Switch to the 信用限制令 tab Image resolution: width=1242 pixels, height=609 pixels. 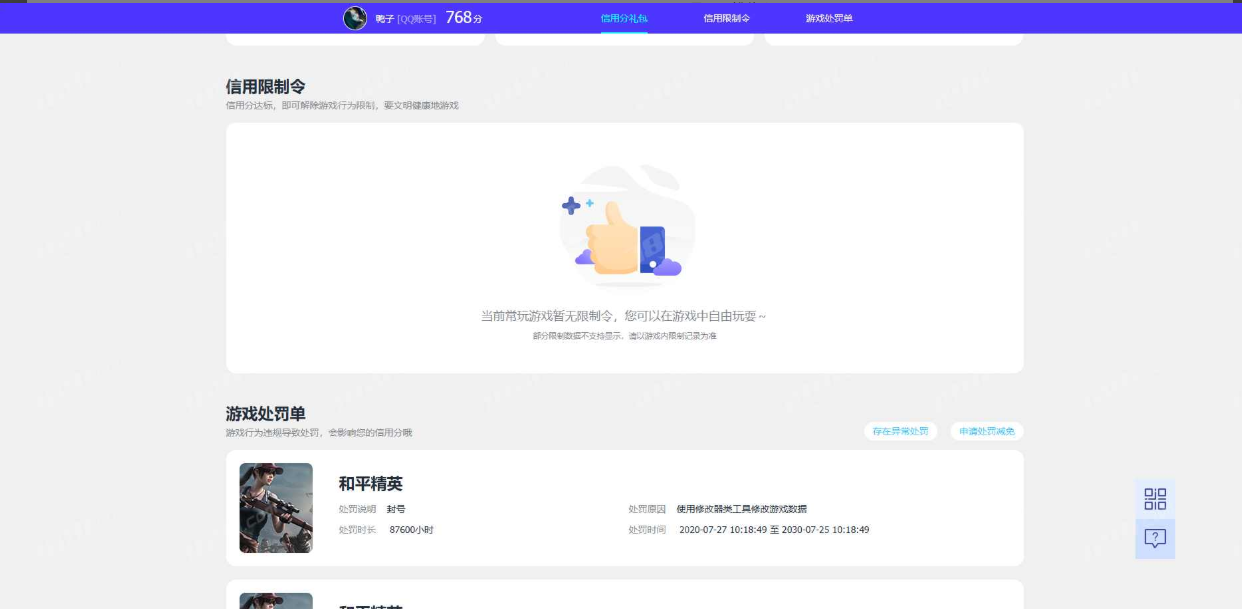click(x=727, y=18)
